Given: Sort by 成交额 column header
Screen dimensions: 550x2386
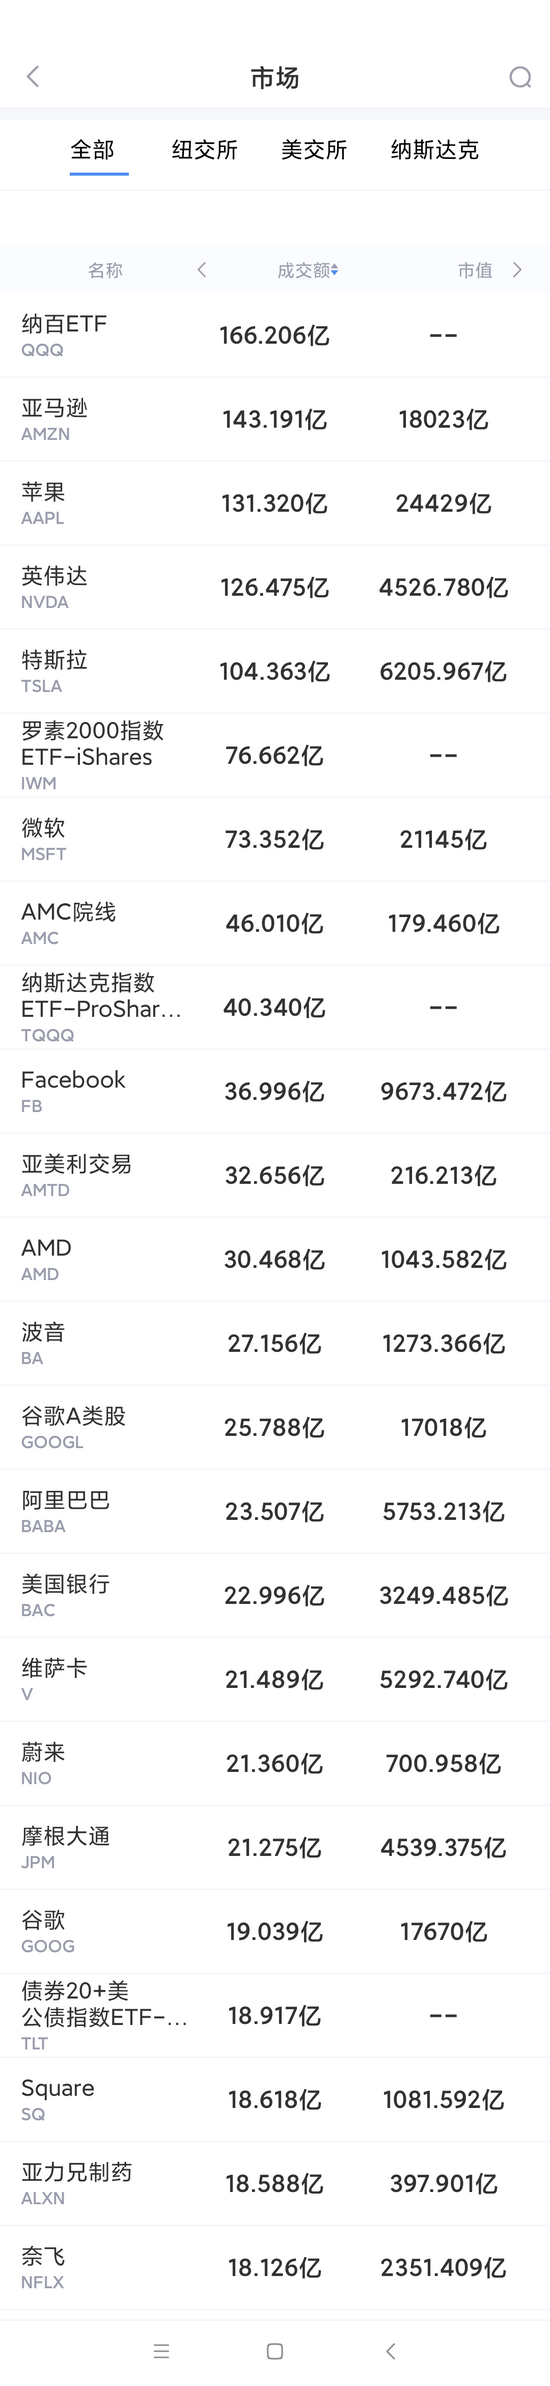Looking at the screenshot, I should pos(307,270).
